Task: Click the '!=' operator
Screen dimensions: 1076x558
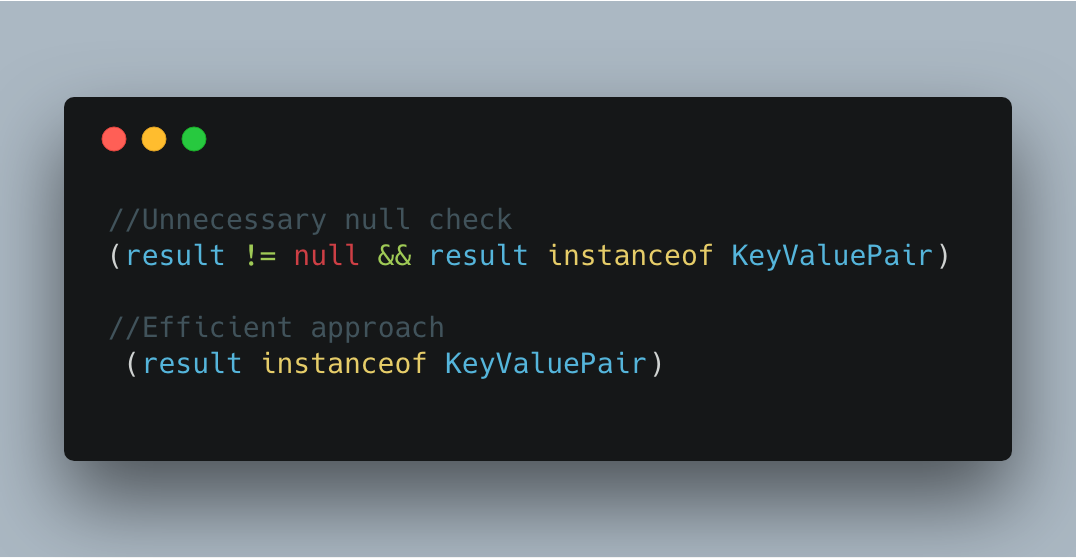Action: click(261, 255)
